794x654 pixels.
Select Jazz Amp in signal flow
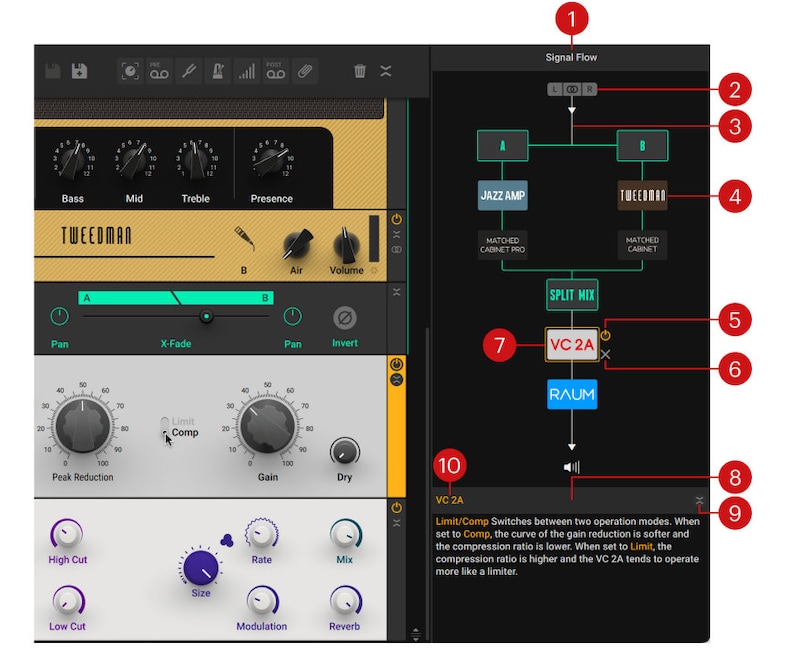502,195
